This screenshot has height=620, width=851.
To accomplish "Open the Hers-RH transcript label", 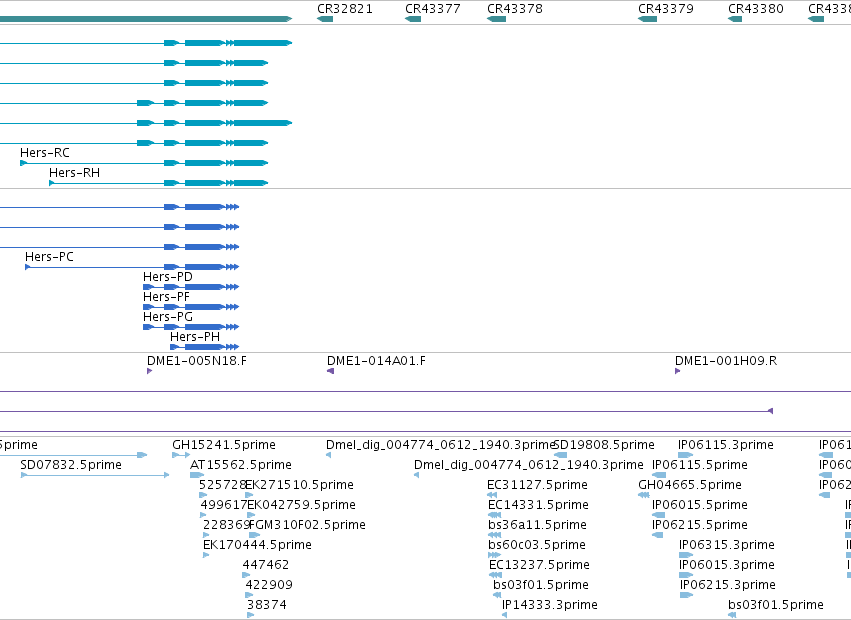I will 74,173.
